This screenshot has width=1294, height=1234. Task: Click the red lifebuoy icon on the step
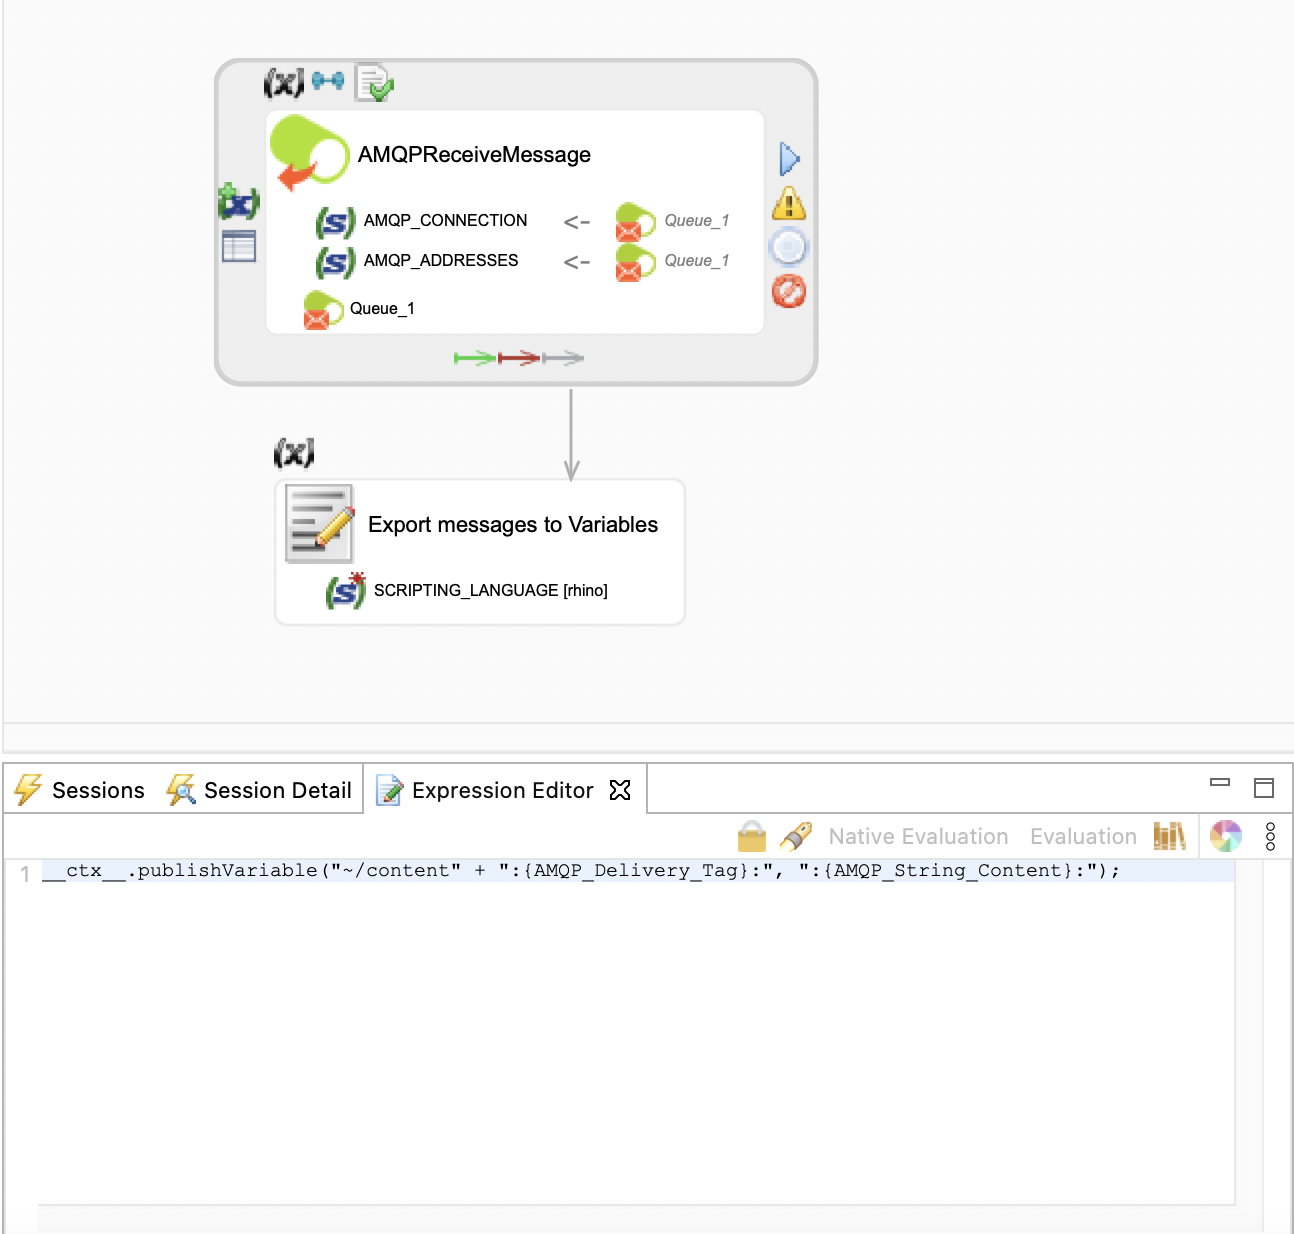pyautogui.click(x=789, y=292)
